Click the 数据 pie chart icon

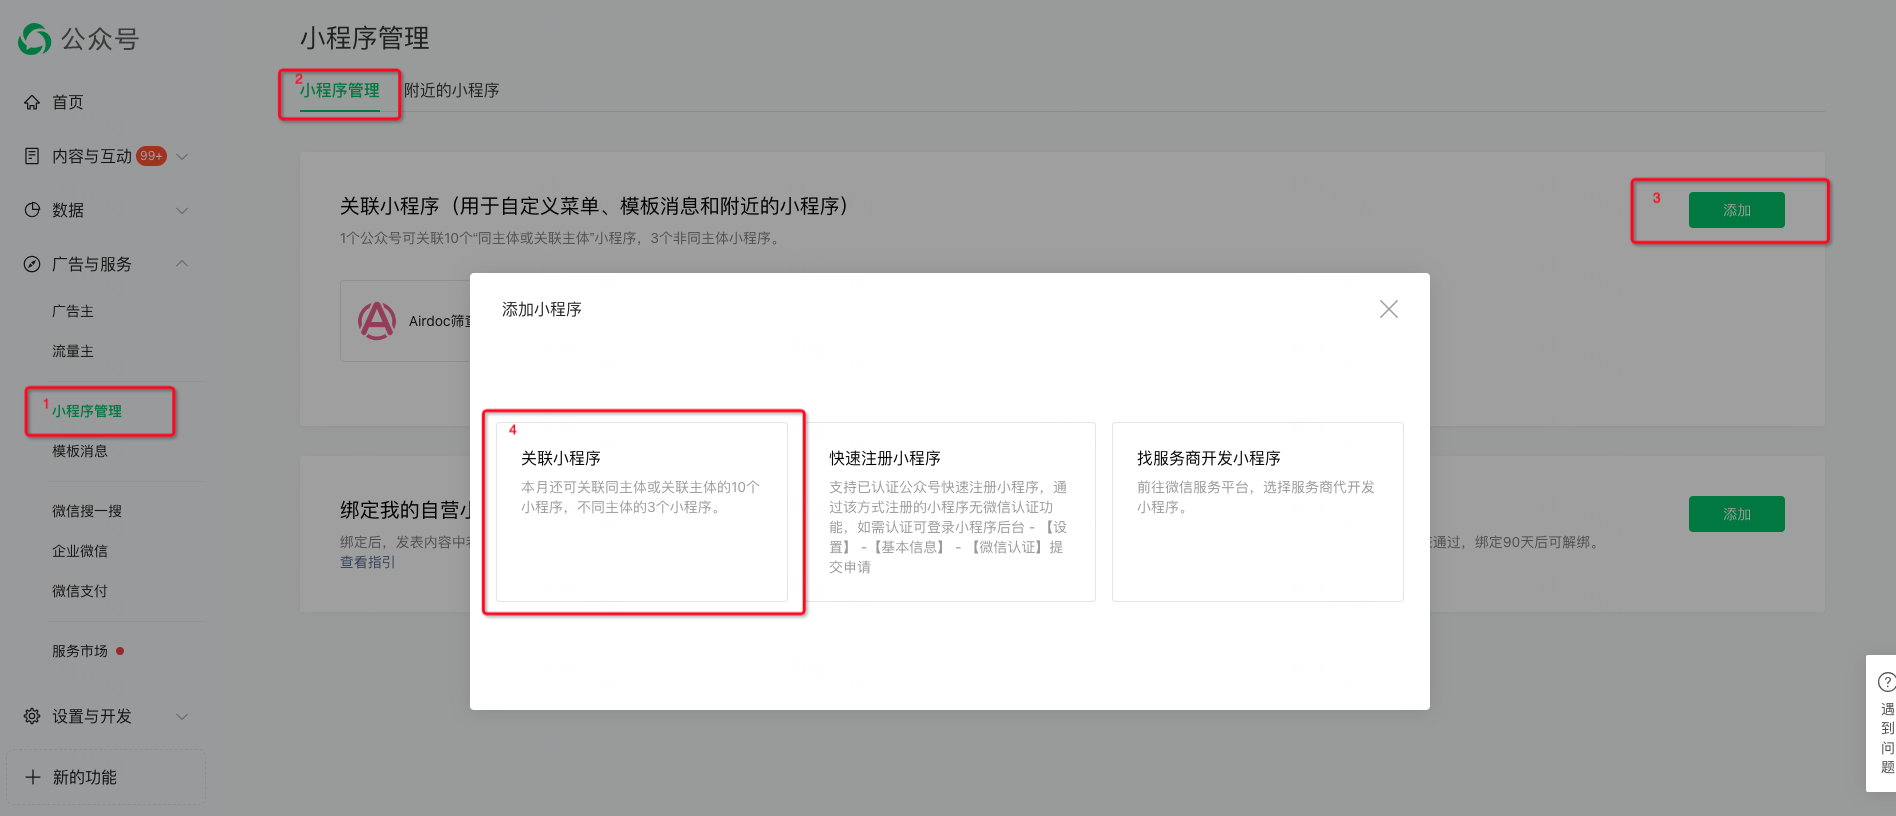(32, 210)
